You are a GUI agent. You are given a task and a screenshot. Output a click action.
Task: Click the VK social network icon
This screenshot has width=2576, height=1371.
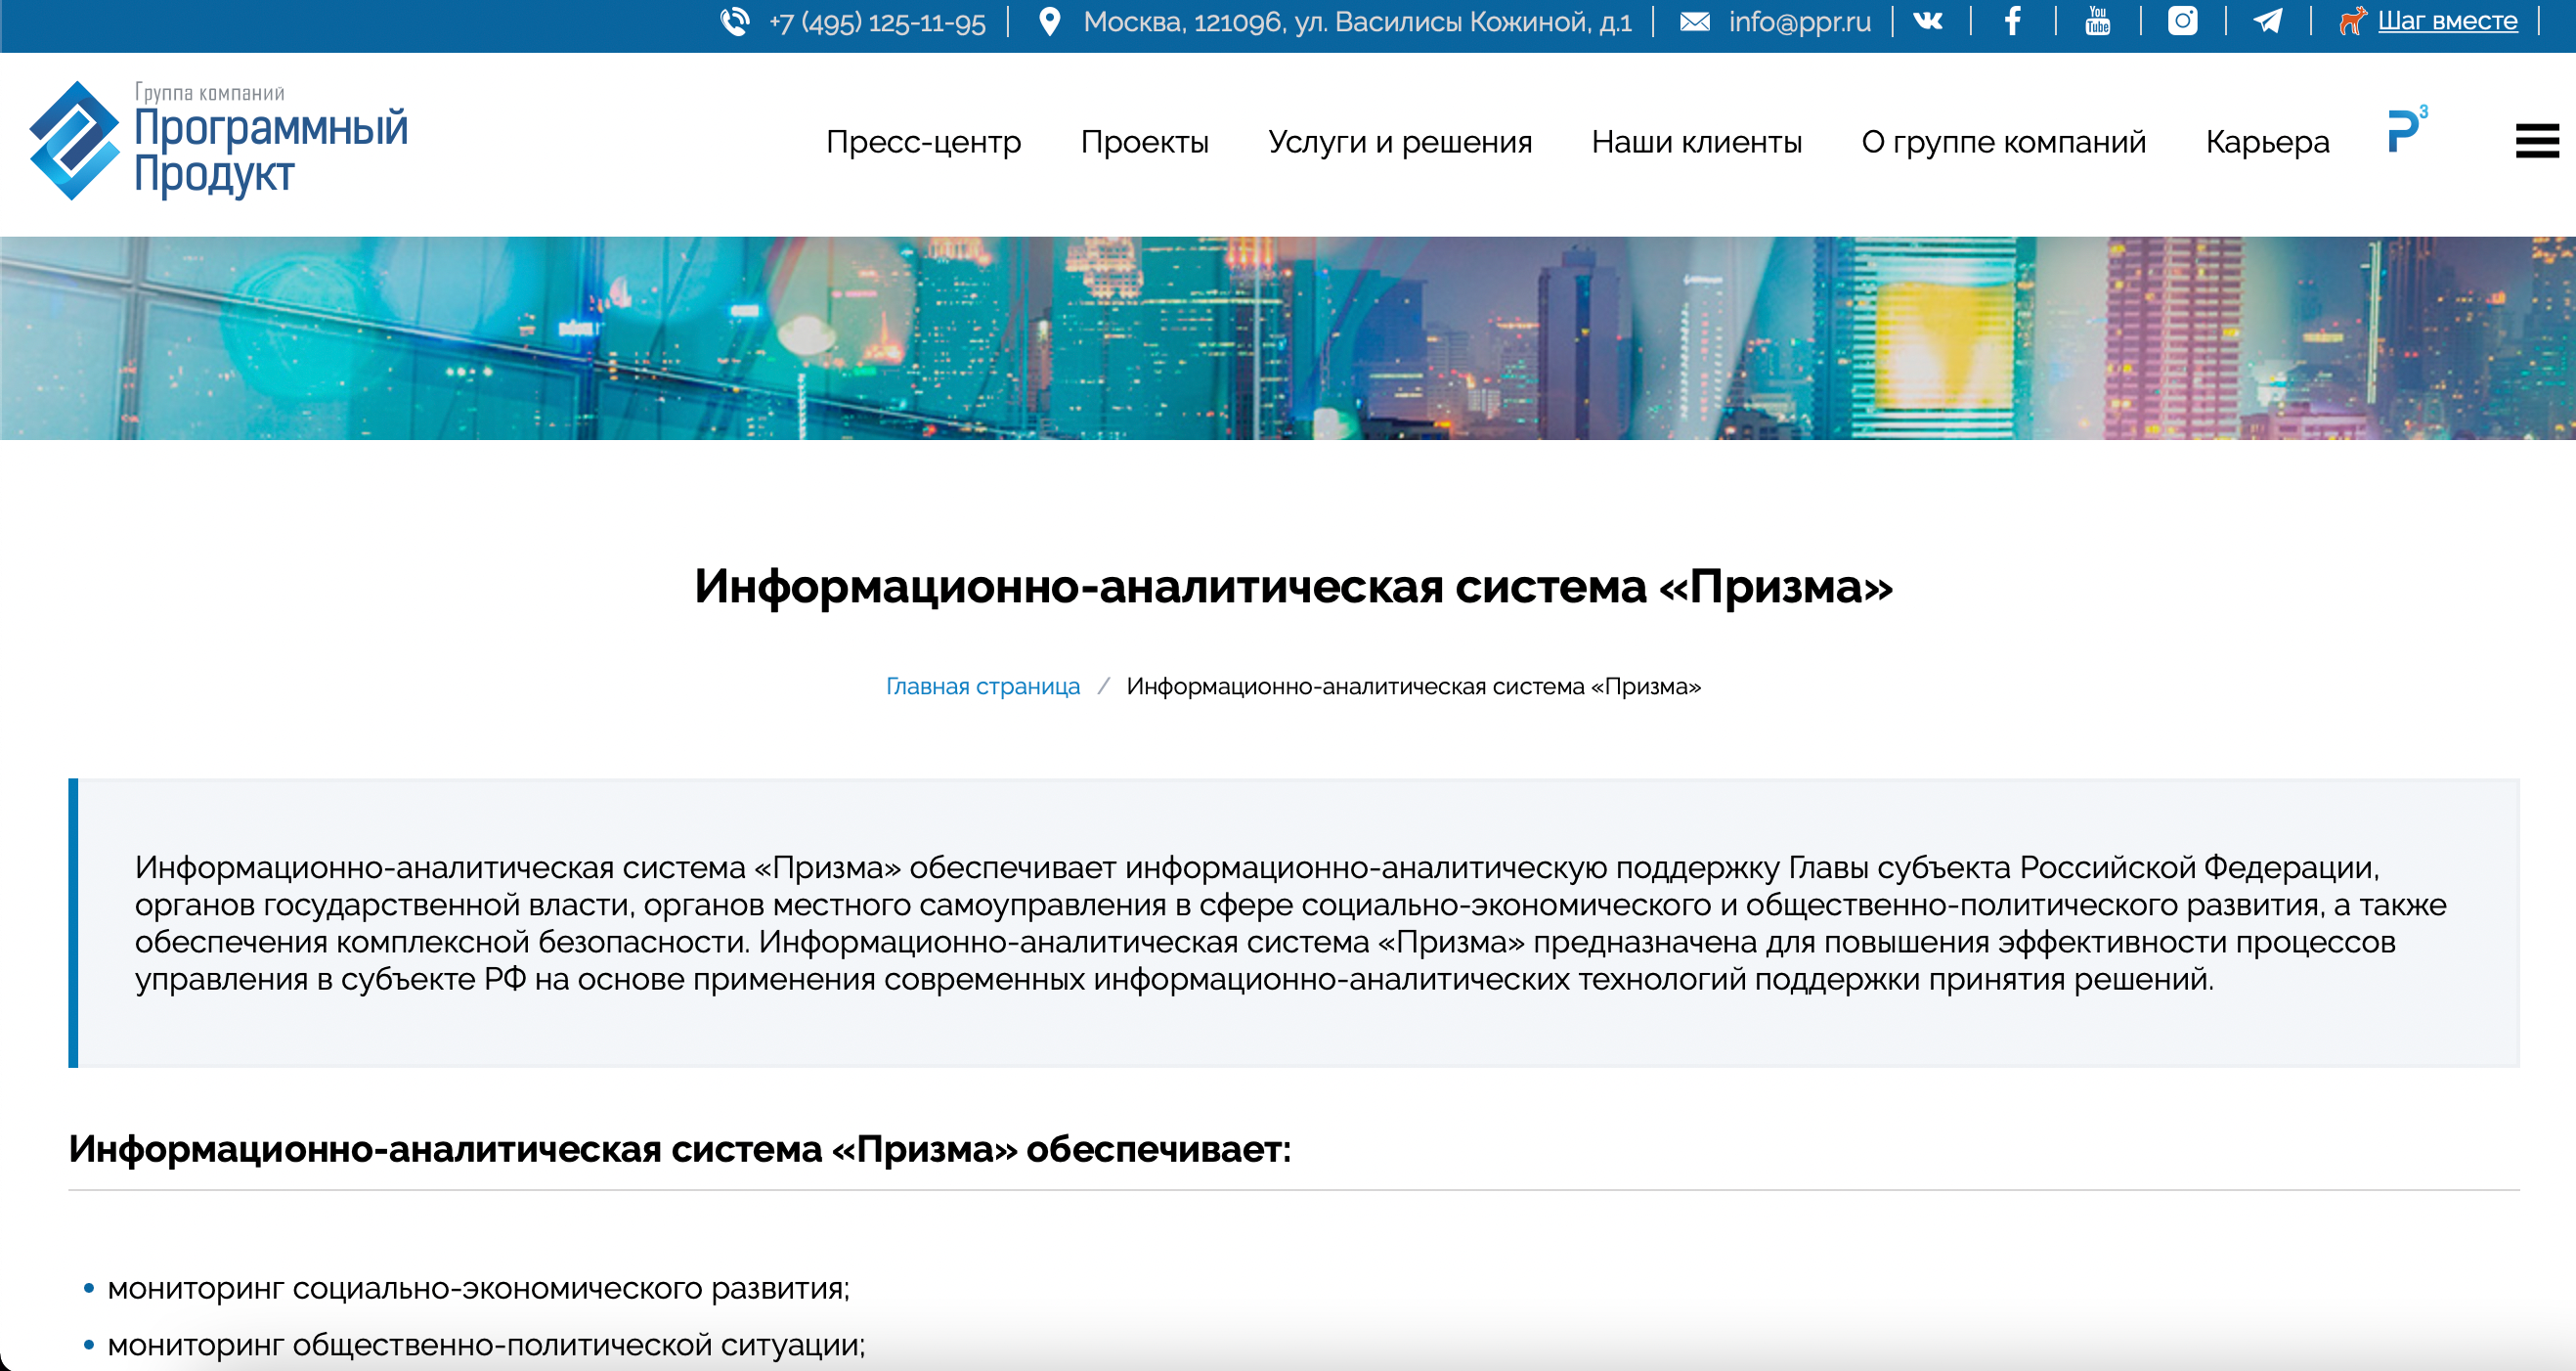click(x=1928, y=21)
